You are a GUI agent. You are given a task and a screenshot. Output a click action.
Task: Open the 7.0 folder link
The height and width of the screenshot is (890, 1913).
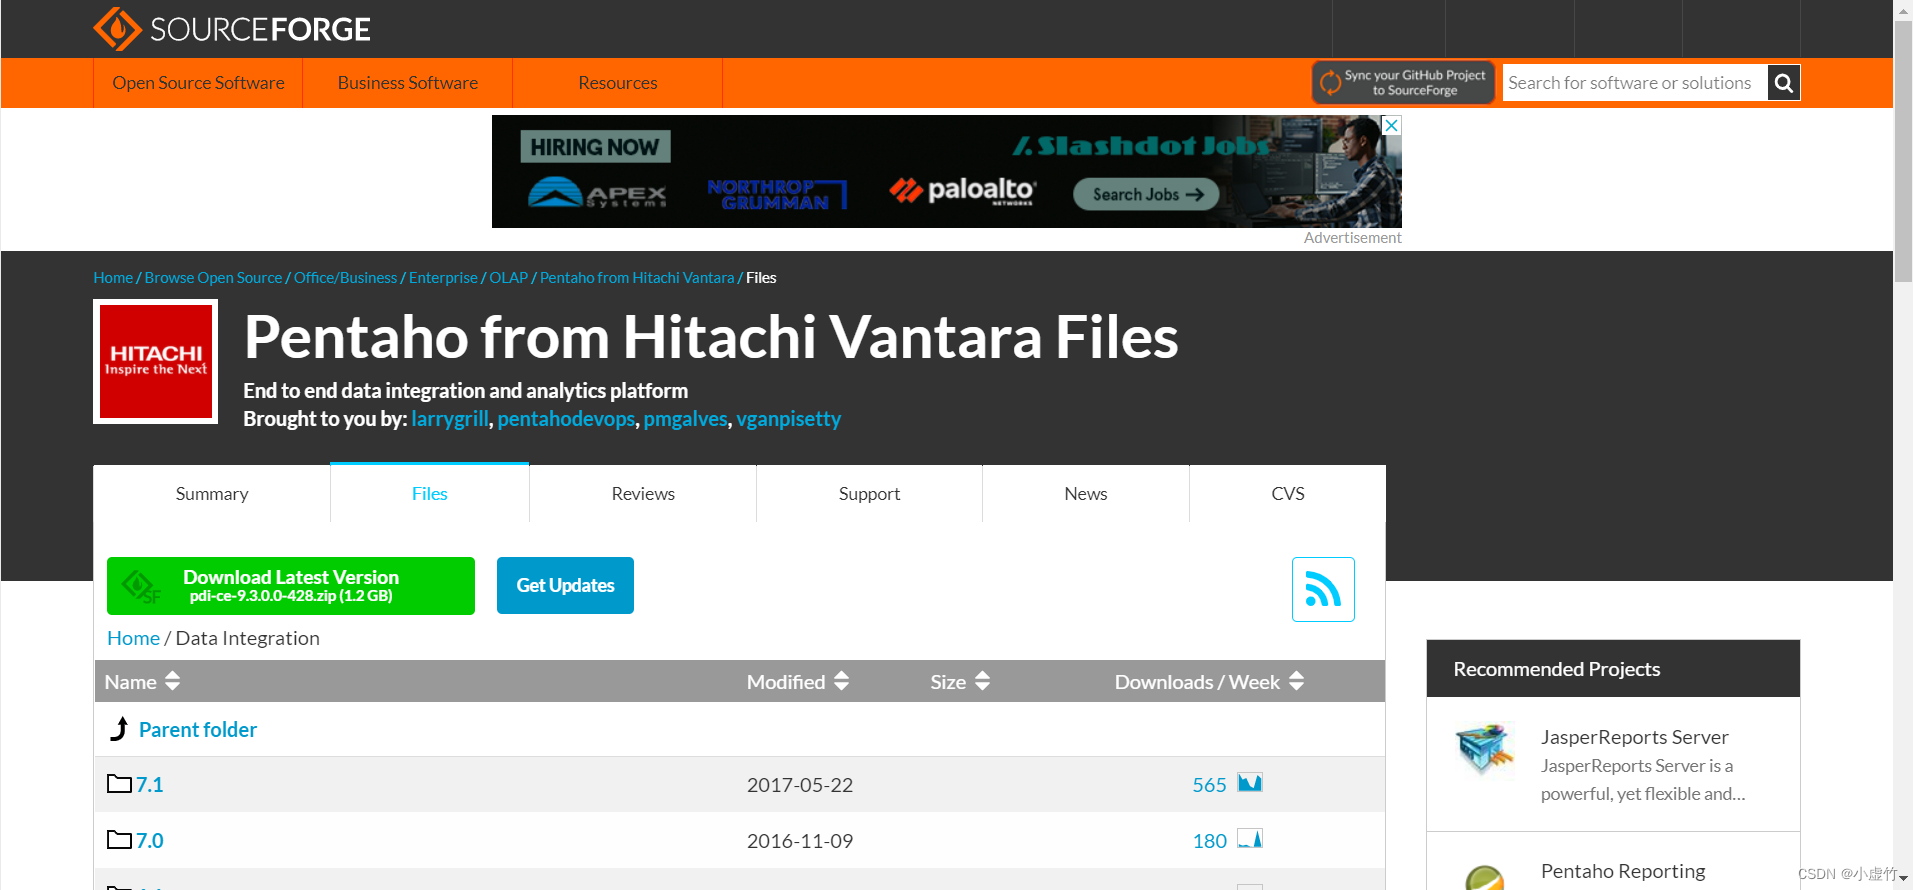click(149, 841)
